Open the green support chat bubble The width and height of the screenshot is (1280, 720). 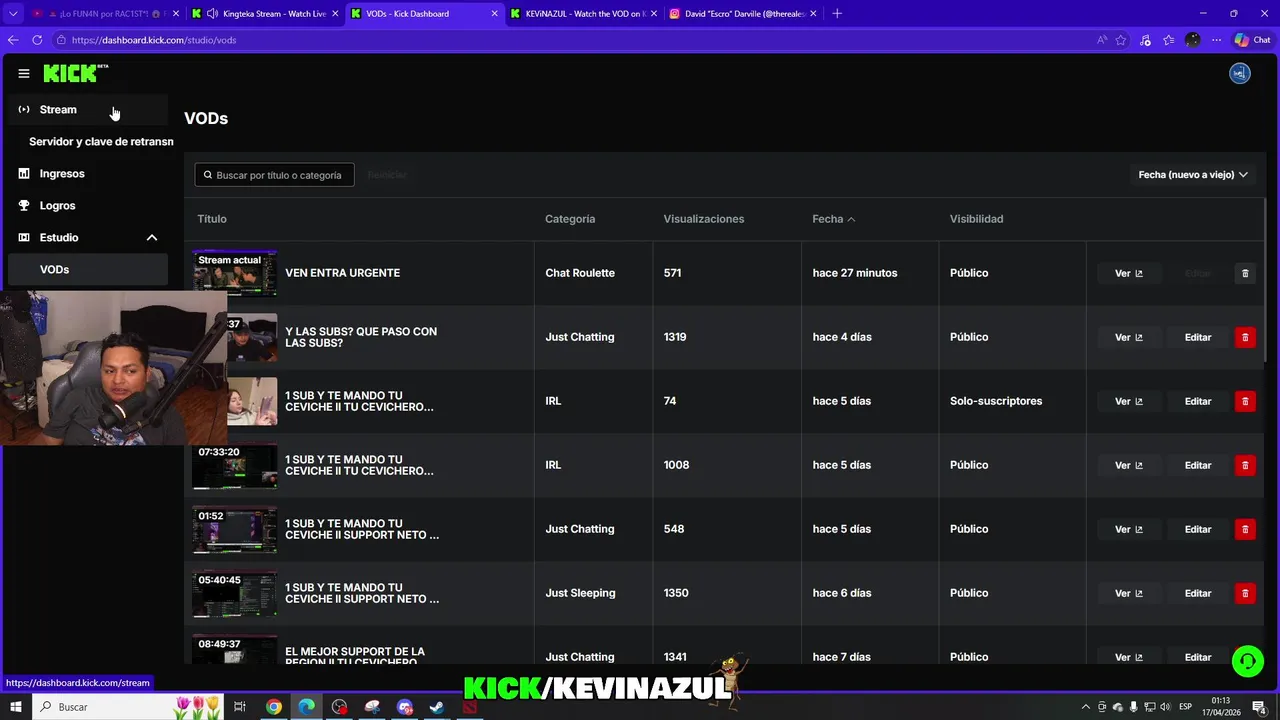point(1247,661)
